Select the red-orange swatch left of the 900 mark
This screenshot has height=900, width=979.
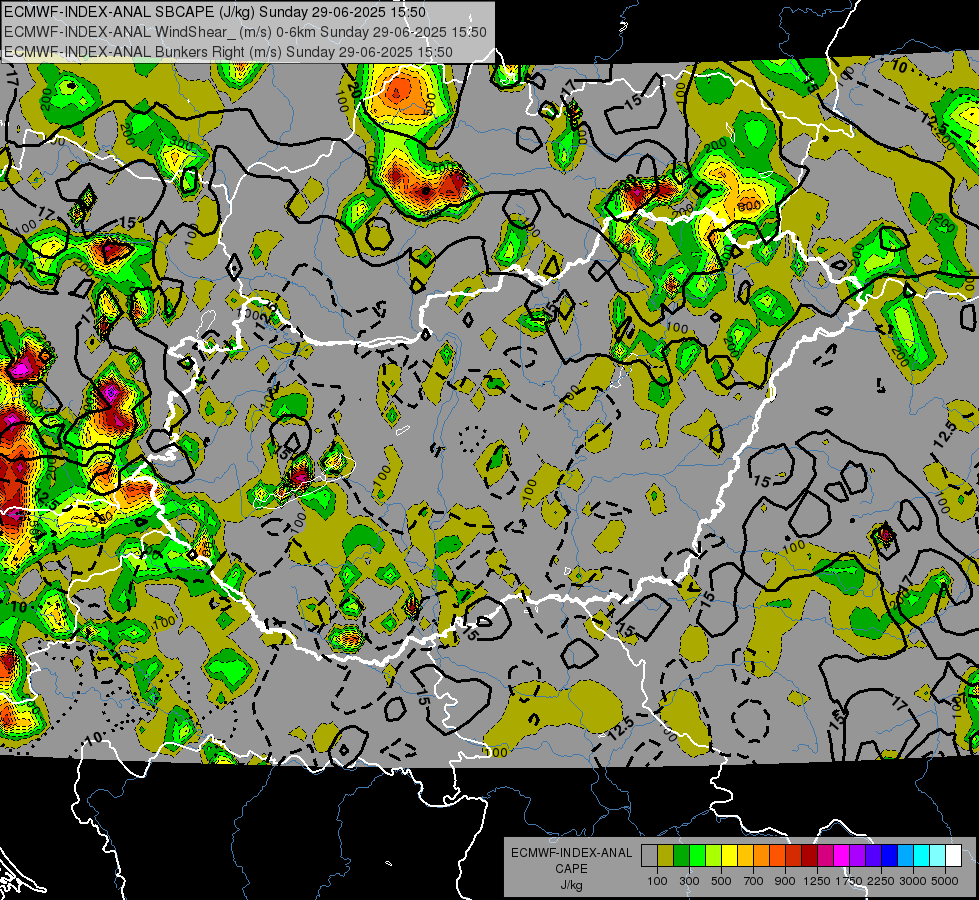pos(777,856)
